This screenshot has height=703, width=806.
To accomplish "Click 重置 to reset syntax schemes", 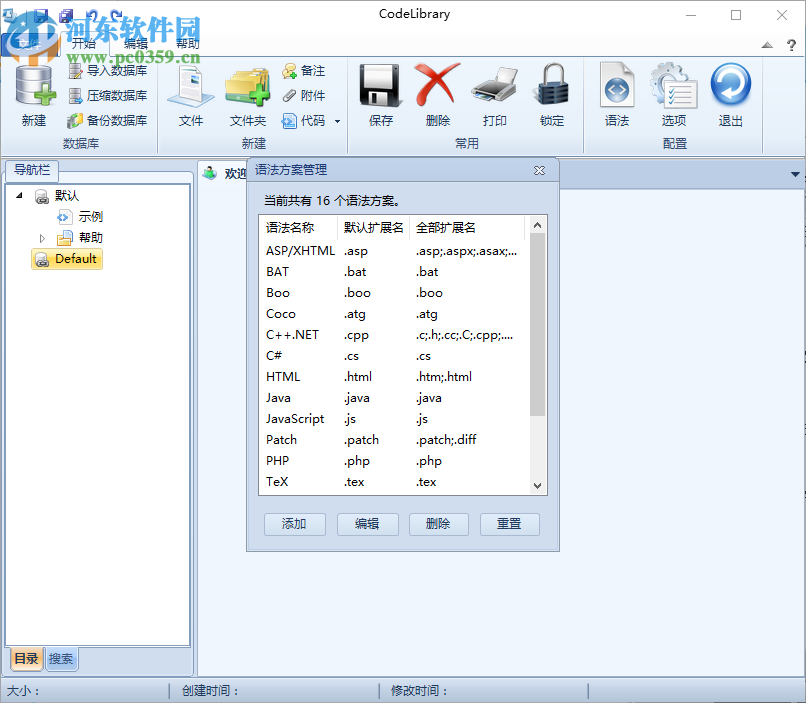I will coord(510,524).
